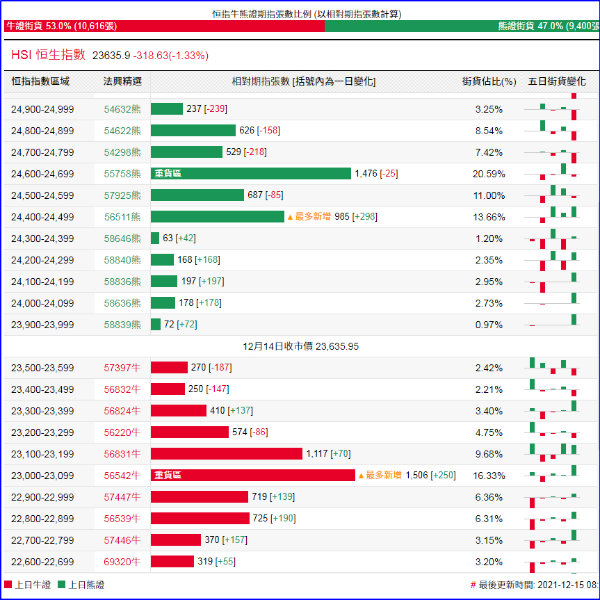Click the orange triangle beside the 985 bear bar
This screenshot has height=600, width=600.
[x=290, y=216]
